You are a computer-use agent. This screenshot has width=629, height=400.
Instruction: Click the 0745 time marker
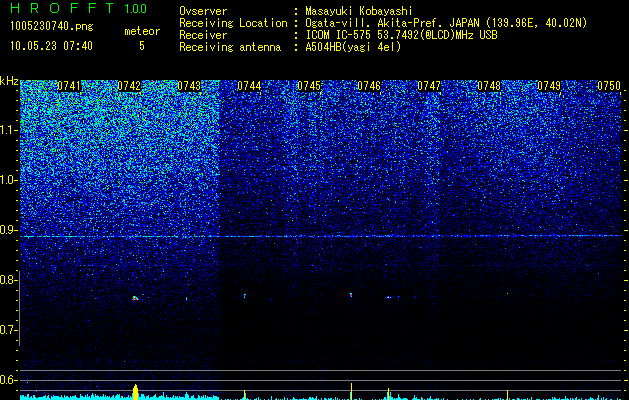click(x=309, y=86)
